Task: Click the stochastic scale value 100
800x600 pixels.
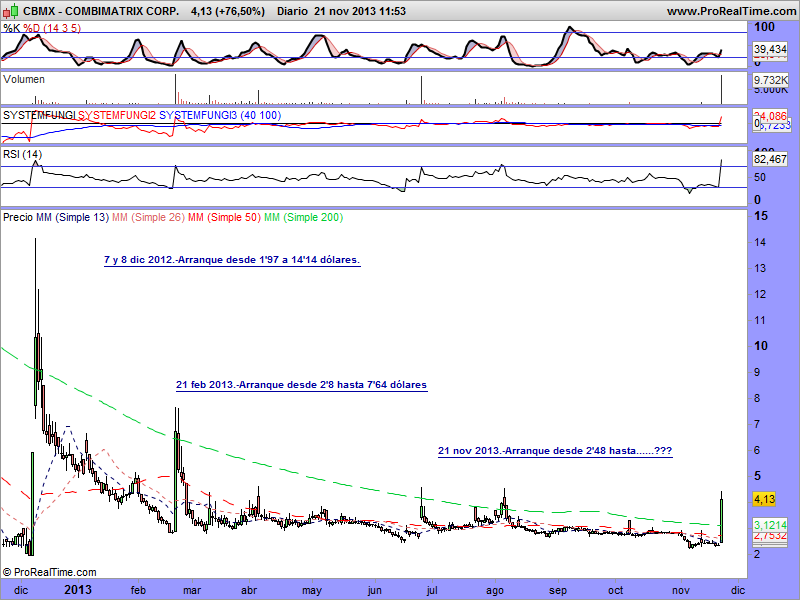Action: 764,27
